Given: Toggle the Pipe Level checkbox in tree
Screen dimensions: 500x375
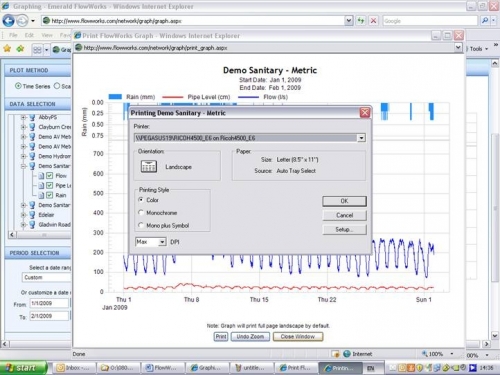Looking at the screenshot, I should coord(50,185).
